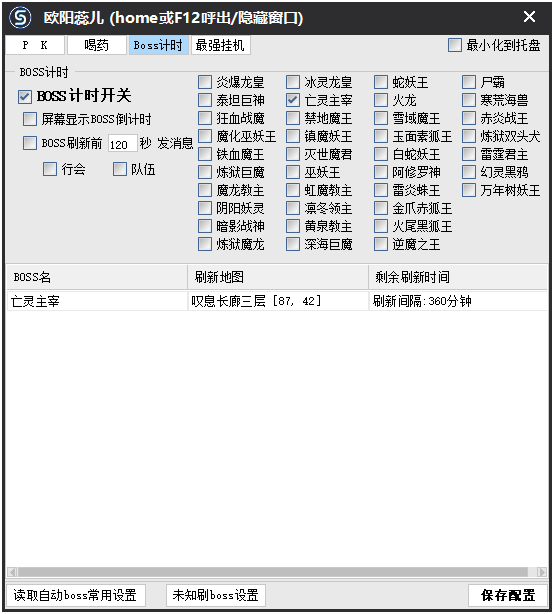Check the 巫妖王 boss
Image resolution: width=554 pixels, height=614 pixels.
[293, 172]
